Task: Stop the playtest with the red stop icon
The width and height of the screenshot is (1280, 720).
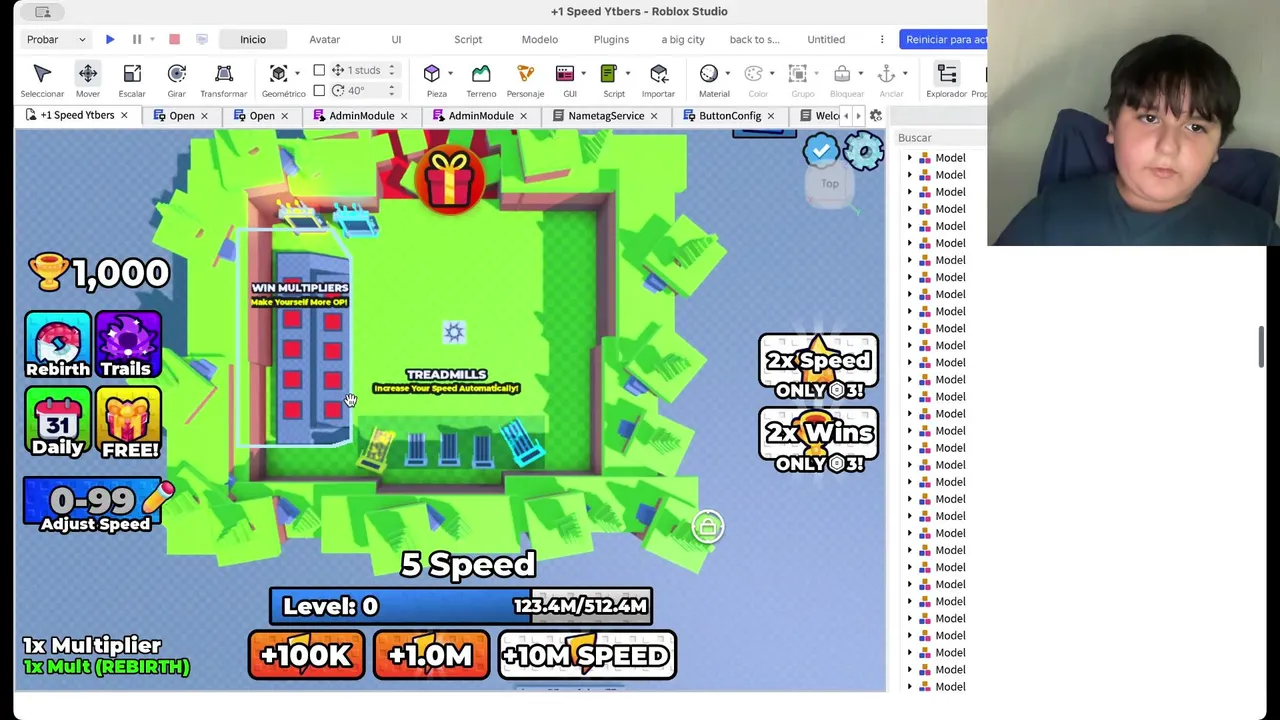Action: (x=174, y=39)
